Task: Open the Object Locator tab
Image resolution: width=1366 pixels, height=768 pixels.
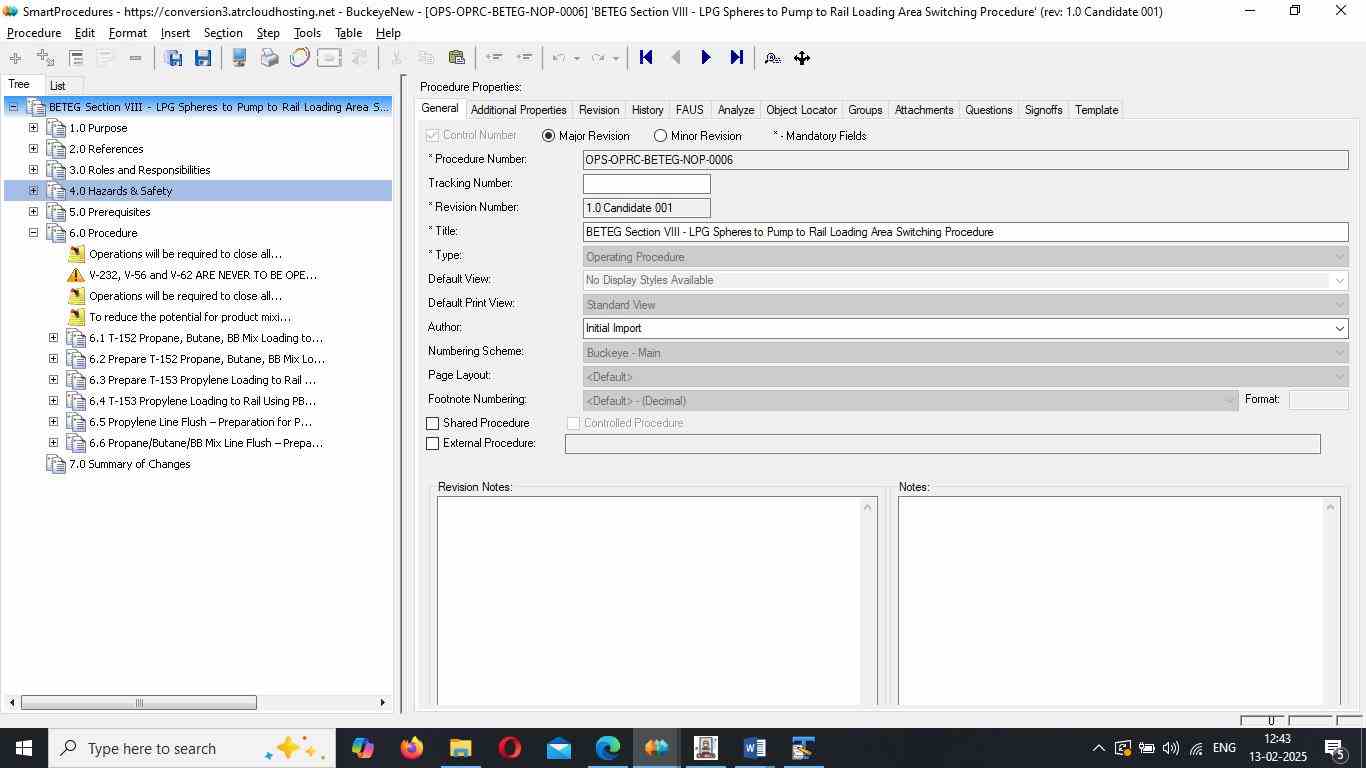Action: click(801, 110)
